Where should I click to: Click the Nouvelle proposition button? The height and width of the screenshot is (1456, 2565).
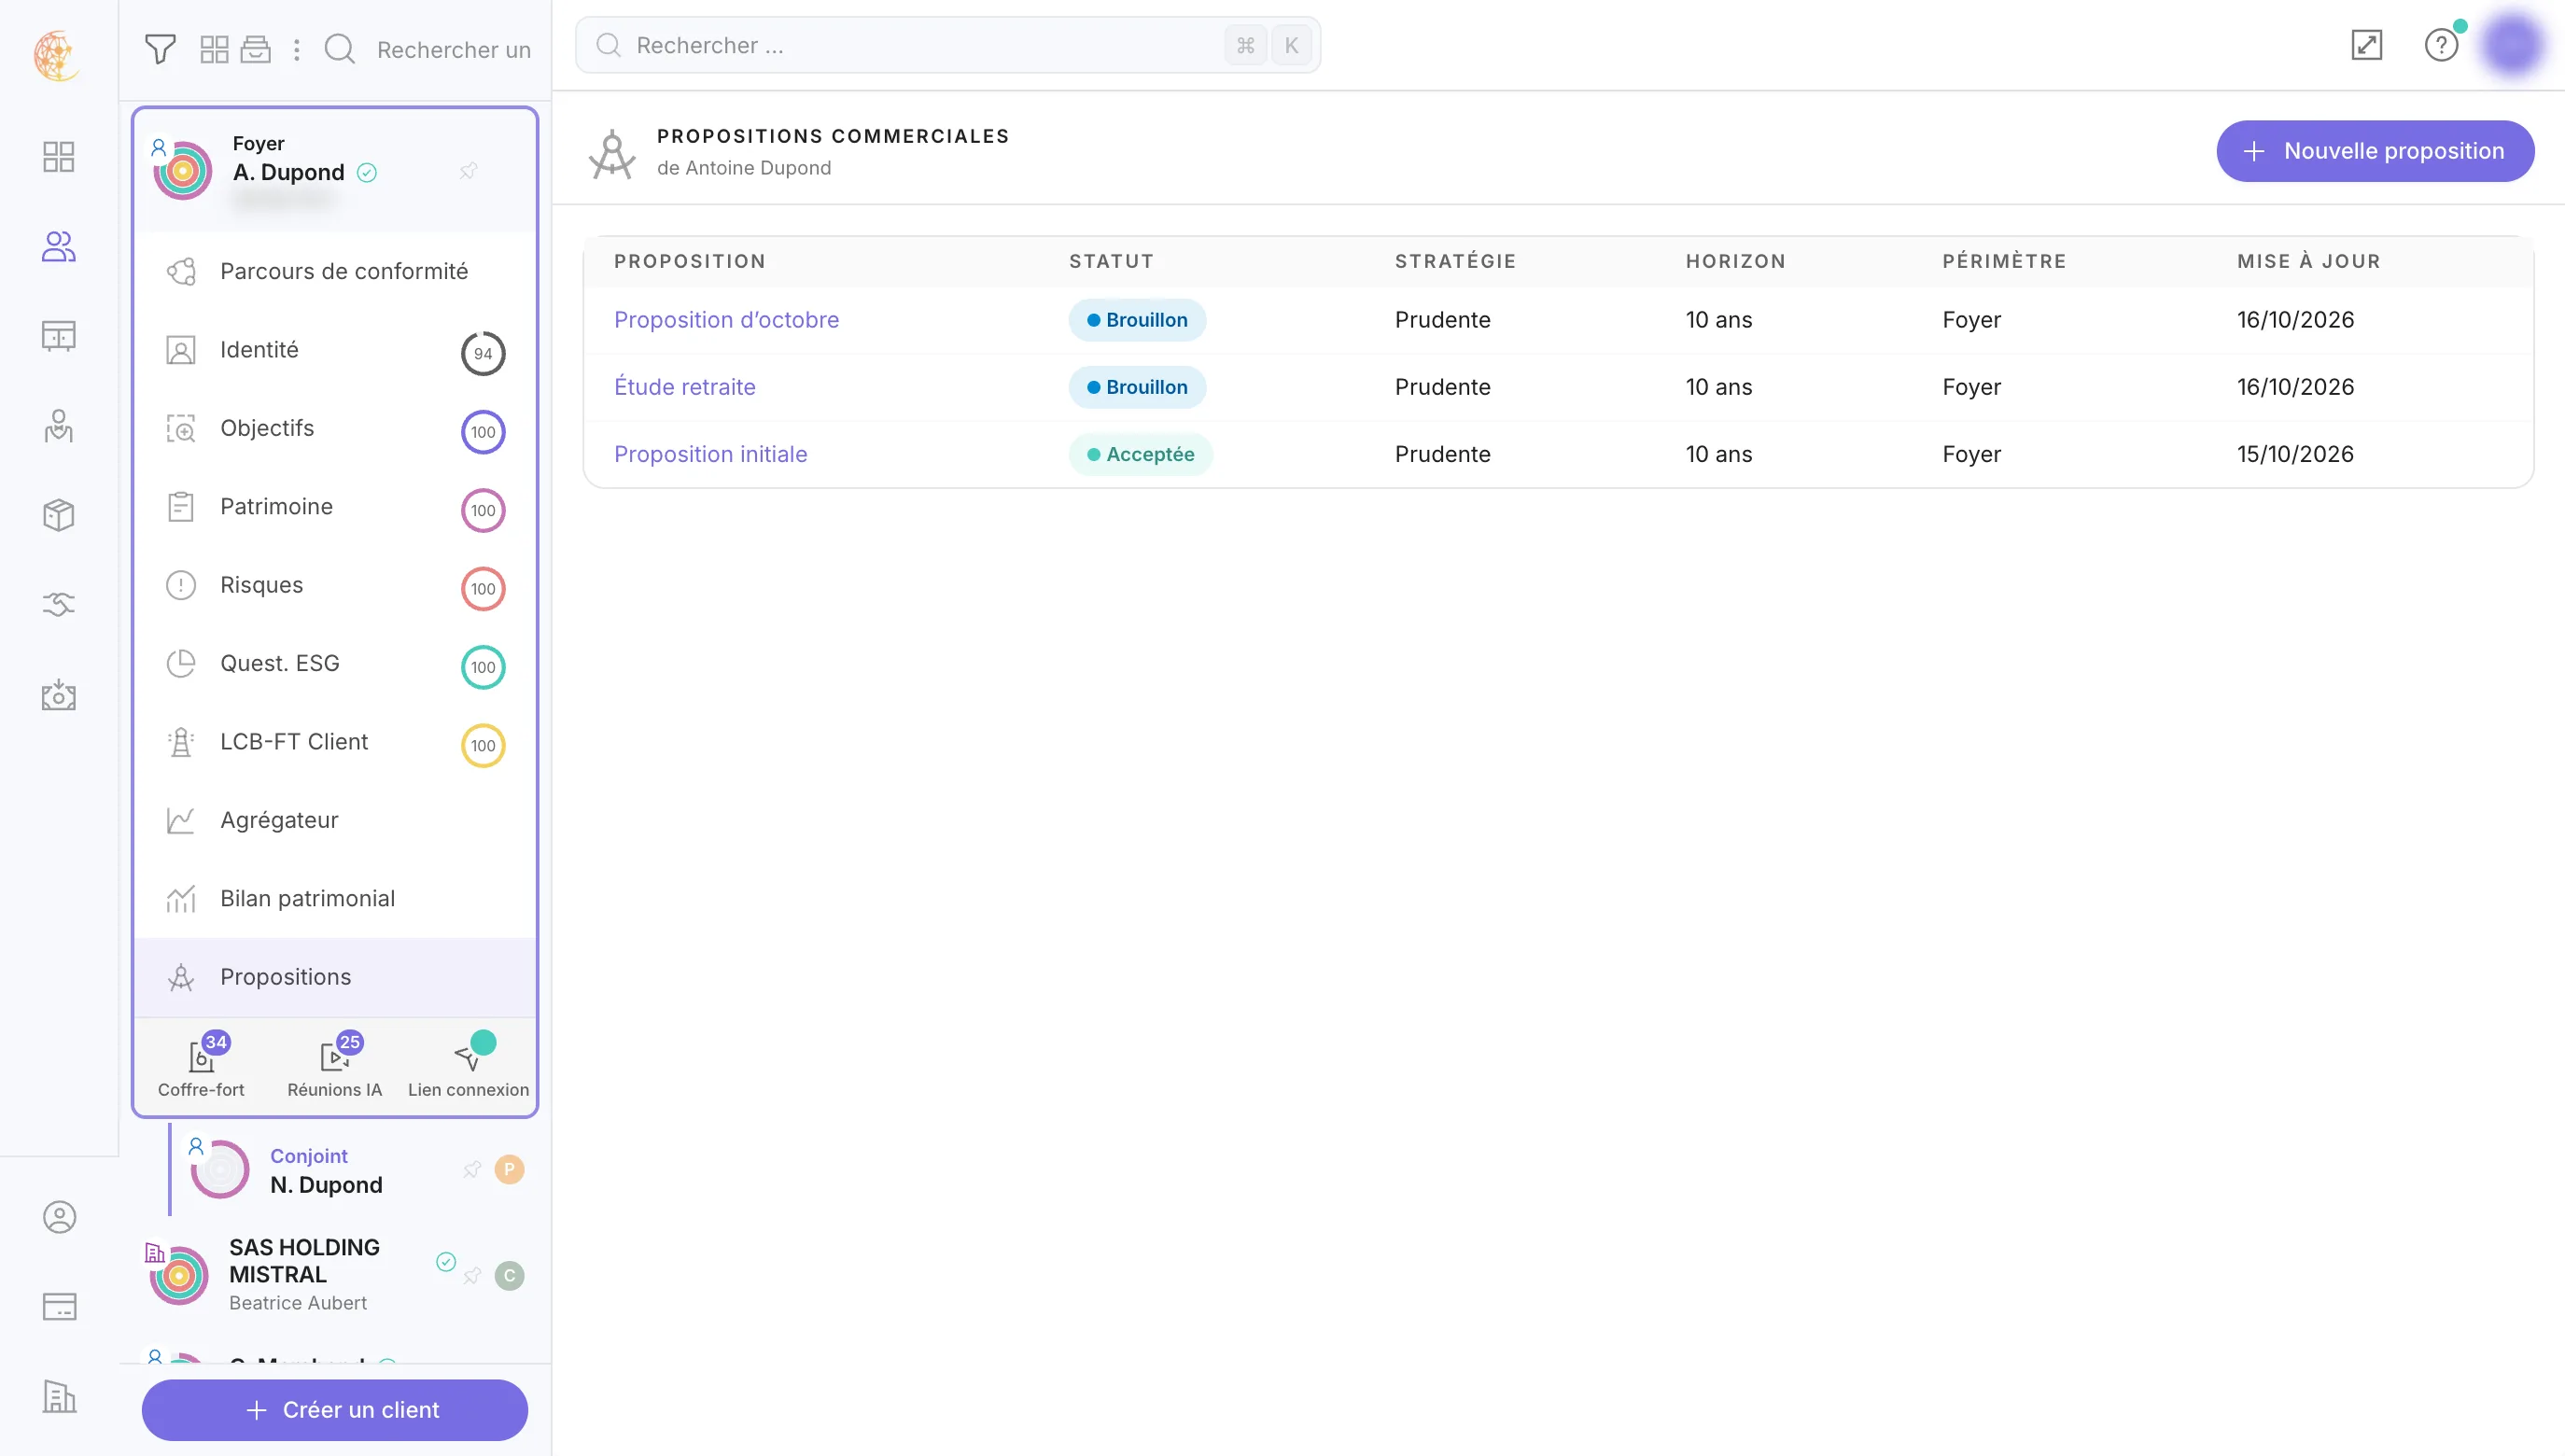click(x=2374, y=151)
